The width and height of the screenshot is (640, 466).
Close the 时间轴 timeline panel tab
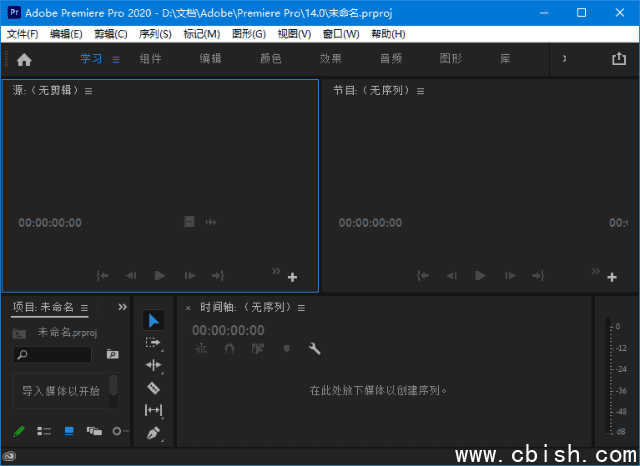(188, 308)
